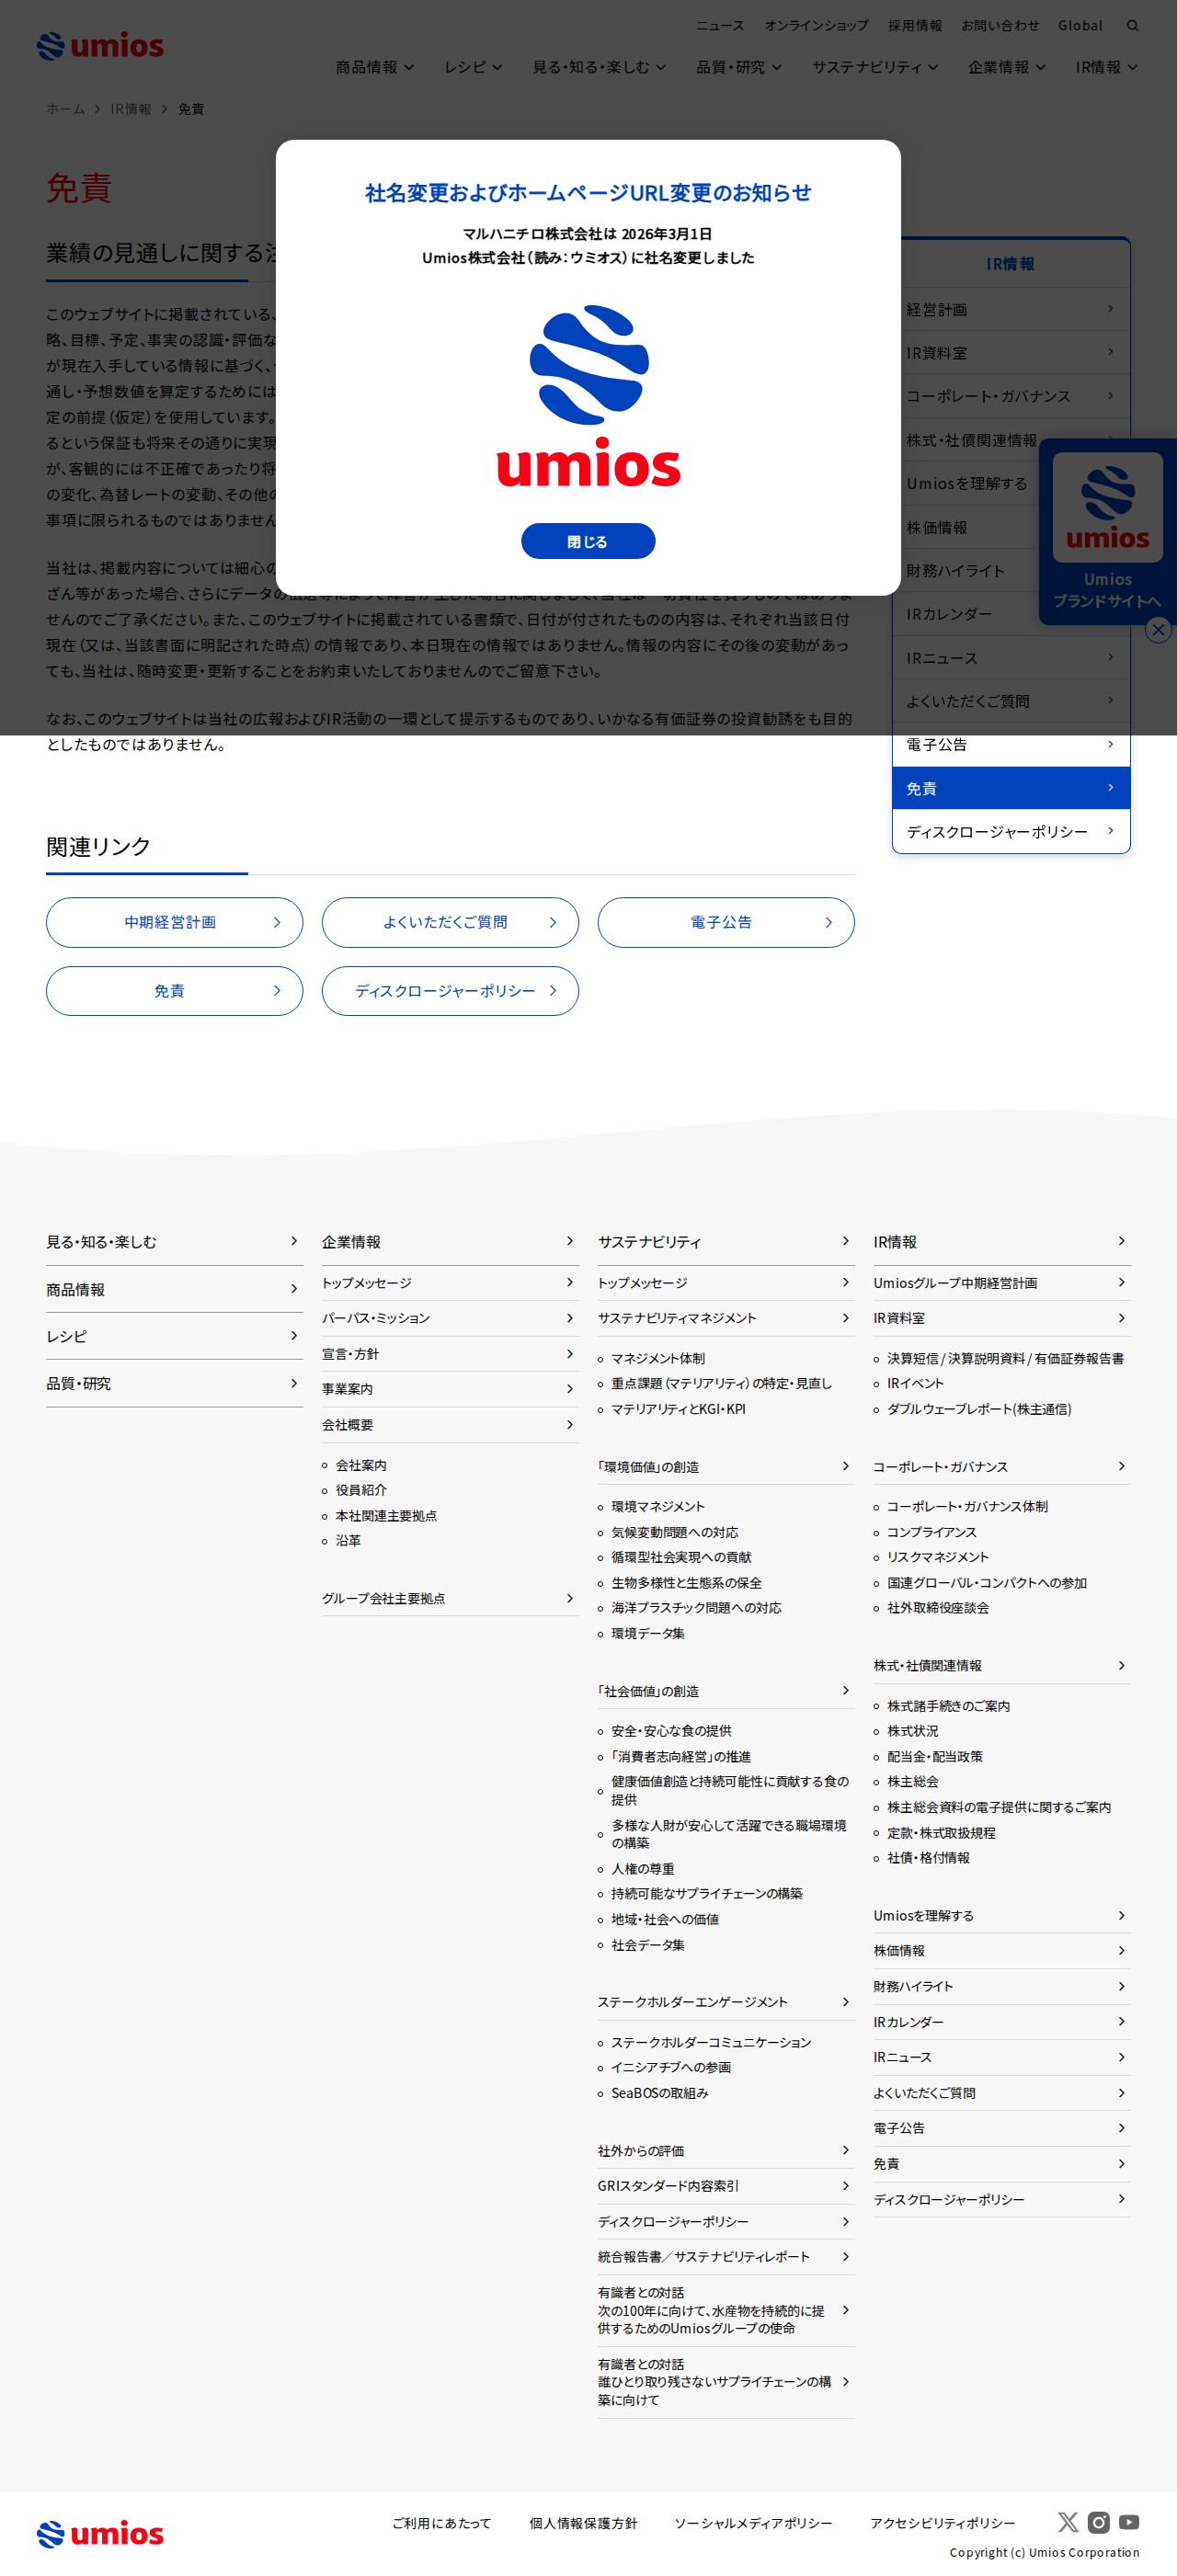
Task: Open ステークホルダーエンゲージメント in the footer
Action: 726,2002
